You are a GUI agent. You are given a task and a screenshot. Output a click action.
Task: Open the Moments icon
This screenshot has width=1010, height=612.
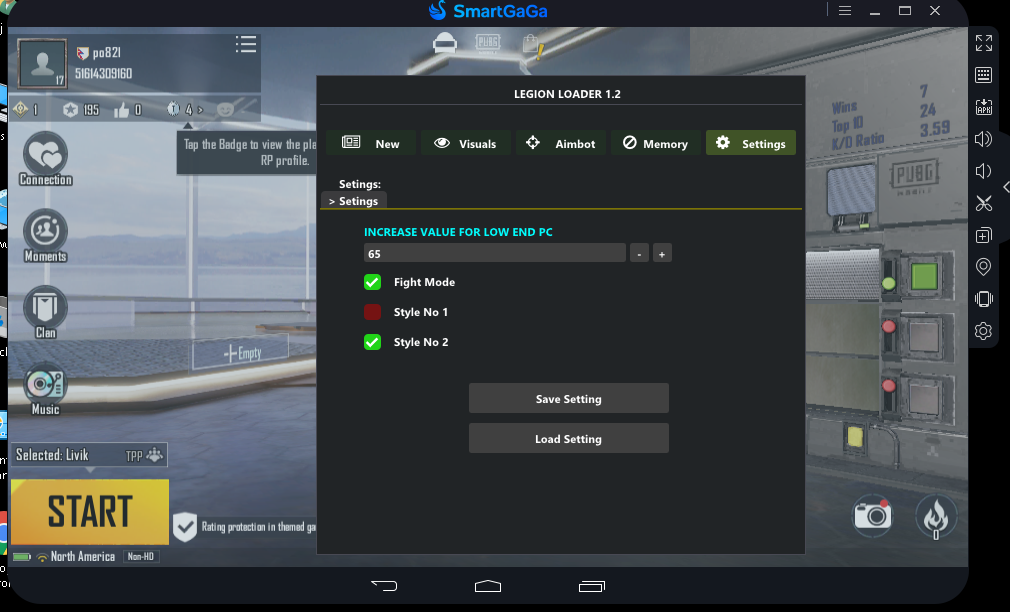tap(46, 235)
